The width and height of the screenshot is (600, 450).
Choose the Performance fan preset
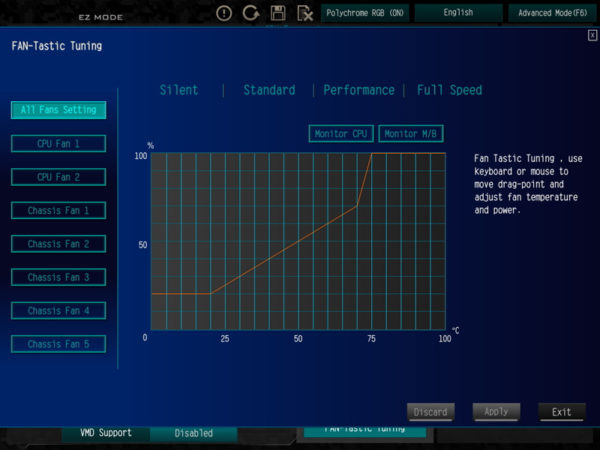coord(358,90)
